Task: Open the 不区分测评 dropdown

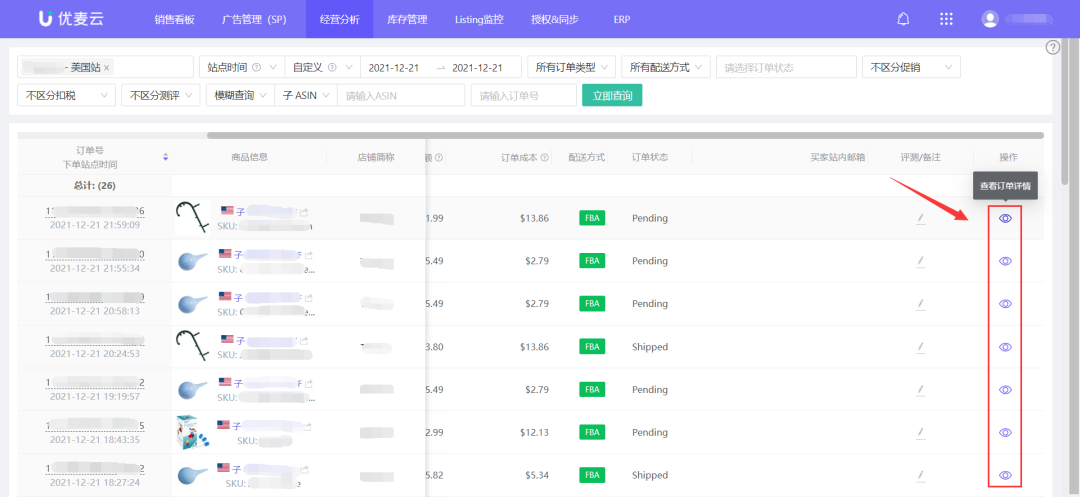Action: click(x=160, y=95)
